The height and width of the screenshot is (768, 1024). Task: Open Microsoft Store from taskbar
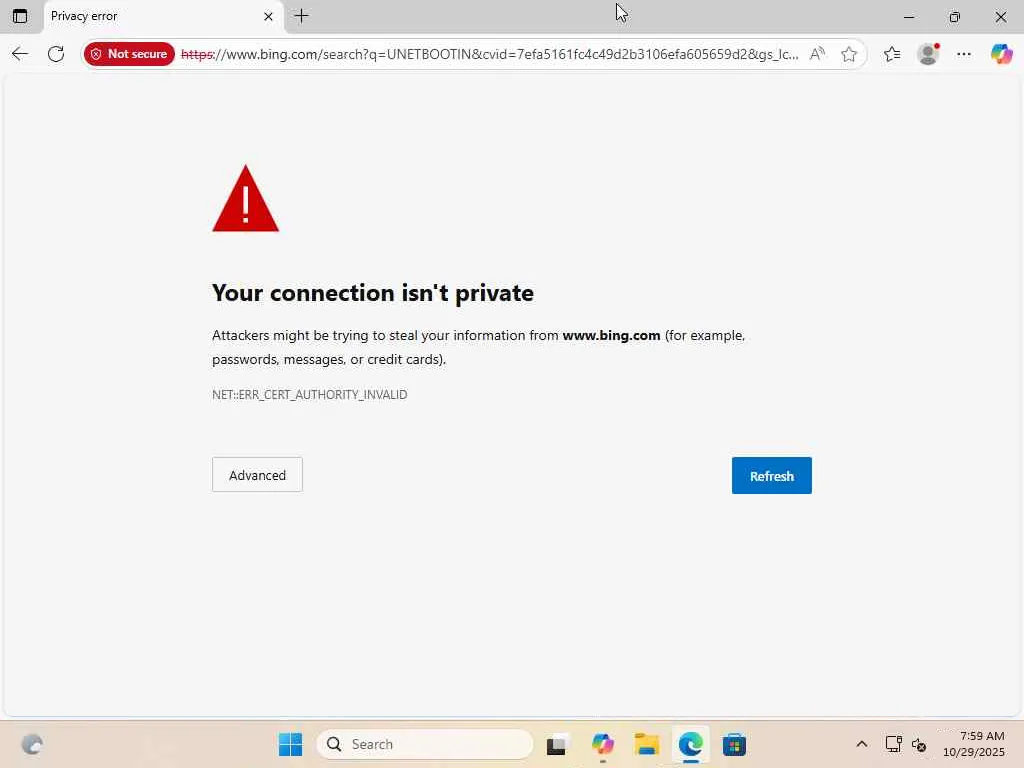click(x=734, y=744)
